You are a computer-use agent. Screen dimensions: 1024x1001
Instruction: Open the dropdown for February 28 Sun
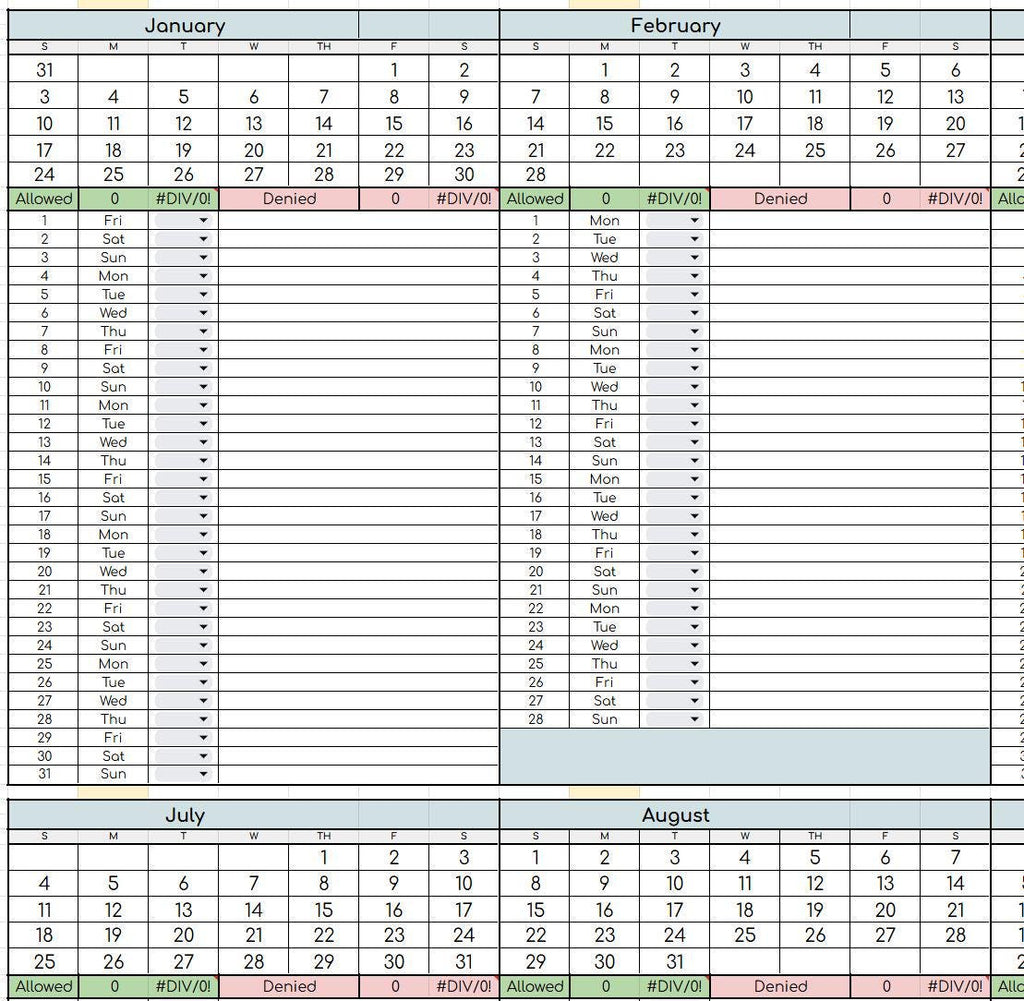tap(675, 719)
